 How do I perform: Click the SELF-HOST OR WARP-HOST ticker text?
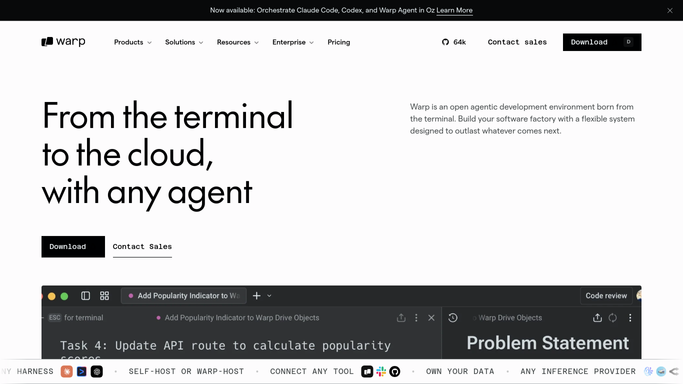[x=186, y=371]
